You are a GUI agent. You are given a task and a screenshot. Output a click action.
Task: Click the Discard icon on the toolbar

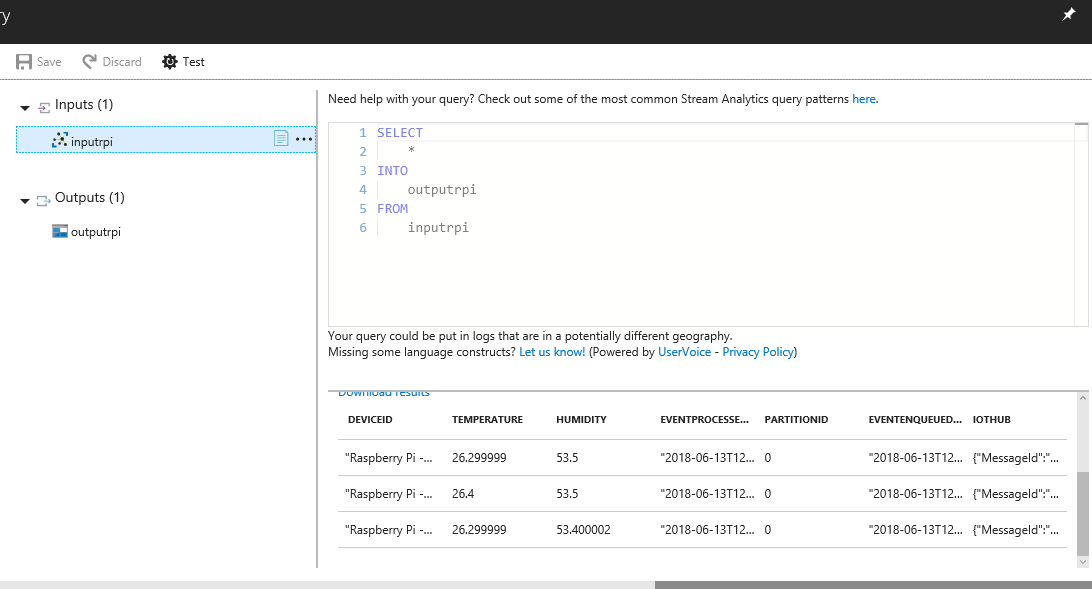[88, 61]
